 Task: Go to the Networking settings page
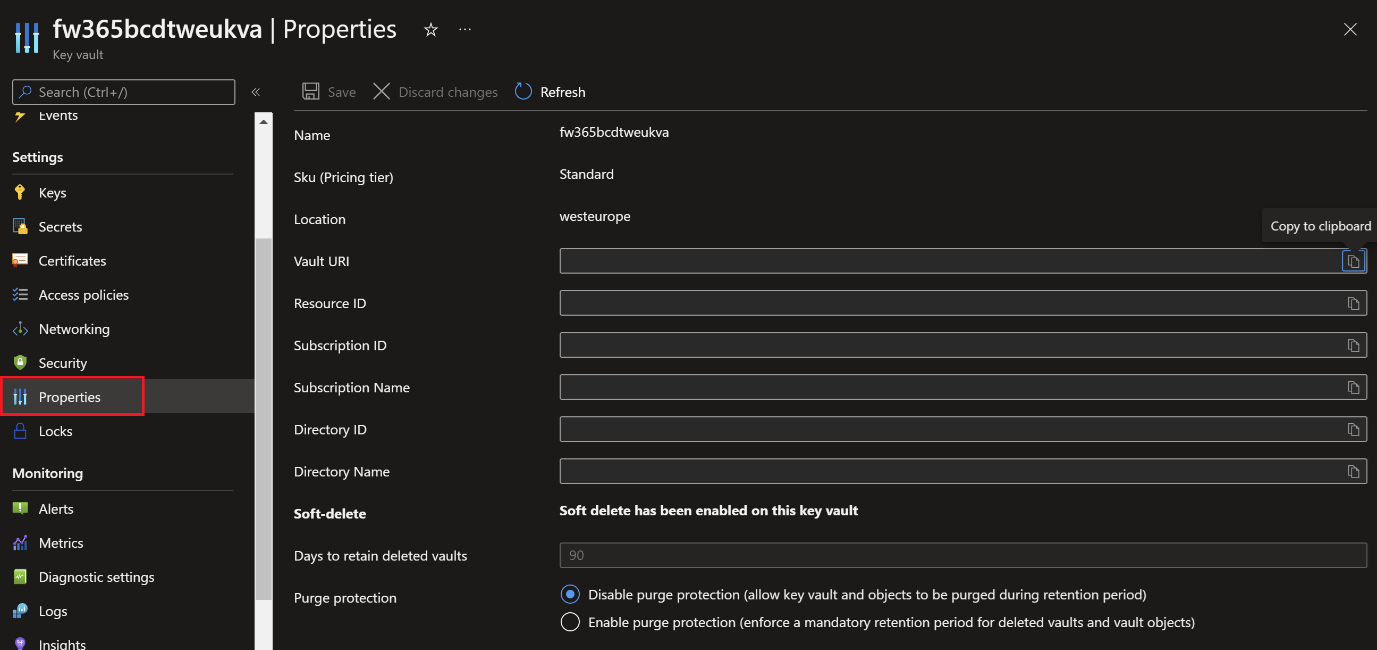[x=74, y=329]
